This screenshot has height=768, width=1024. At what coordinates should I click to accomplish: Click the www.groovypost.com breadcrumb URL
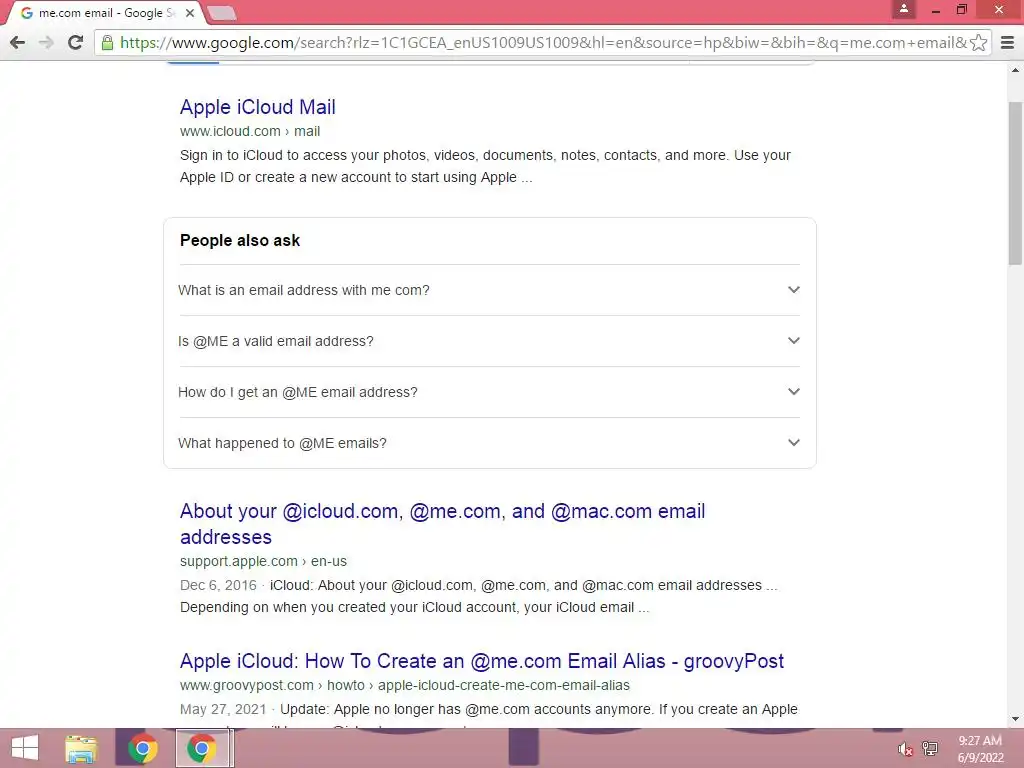coord(405,685)
